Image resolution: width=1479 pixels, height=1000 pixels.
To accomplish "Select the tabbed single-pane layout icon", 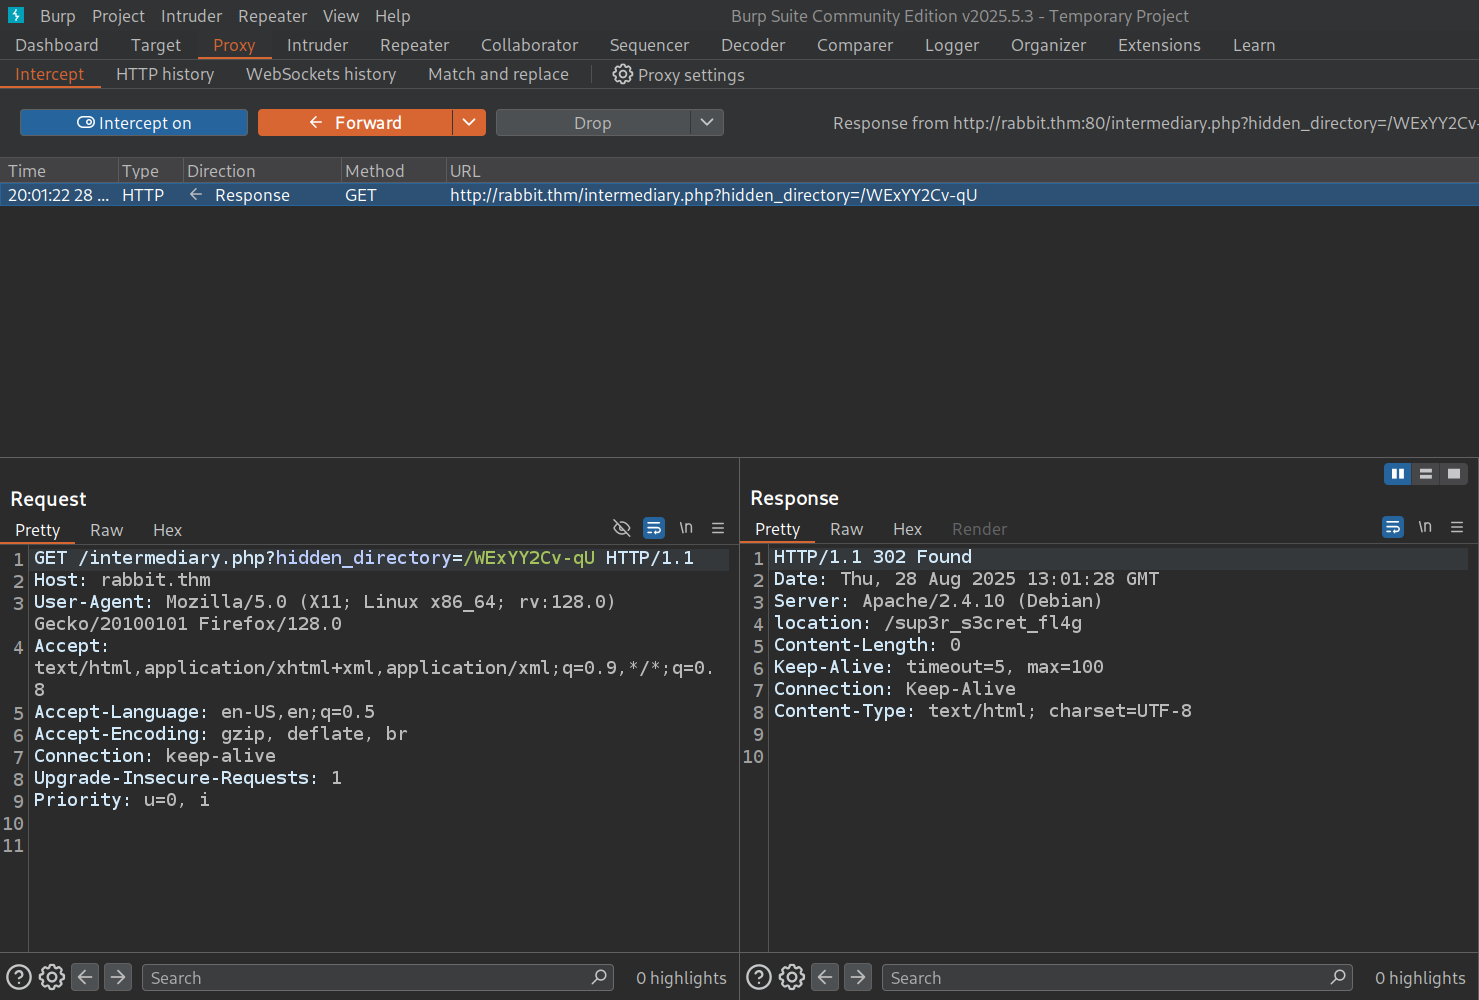I will [1454, 474].
